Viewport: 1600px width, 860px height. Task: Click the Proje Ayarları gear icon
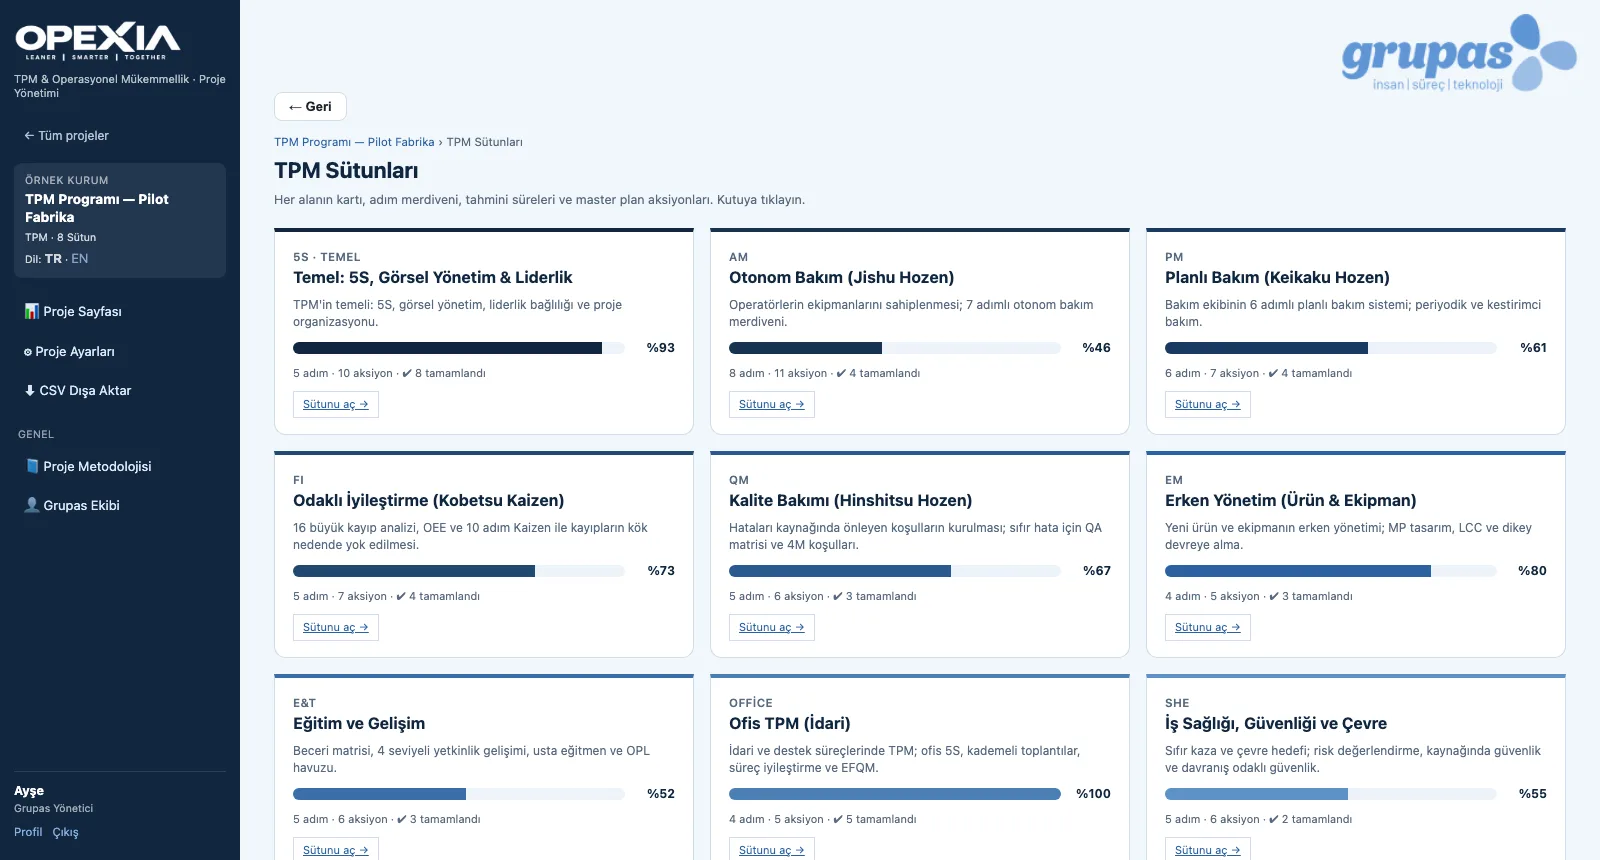pyautogui.click(x=28, y=352)
